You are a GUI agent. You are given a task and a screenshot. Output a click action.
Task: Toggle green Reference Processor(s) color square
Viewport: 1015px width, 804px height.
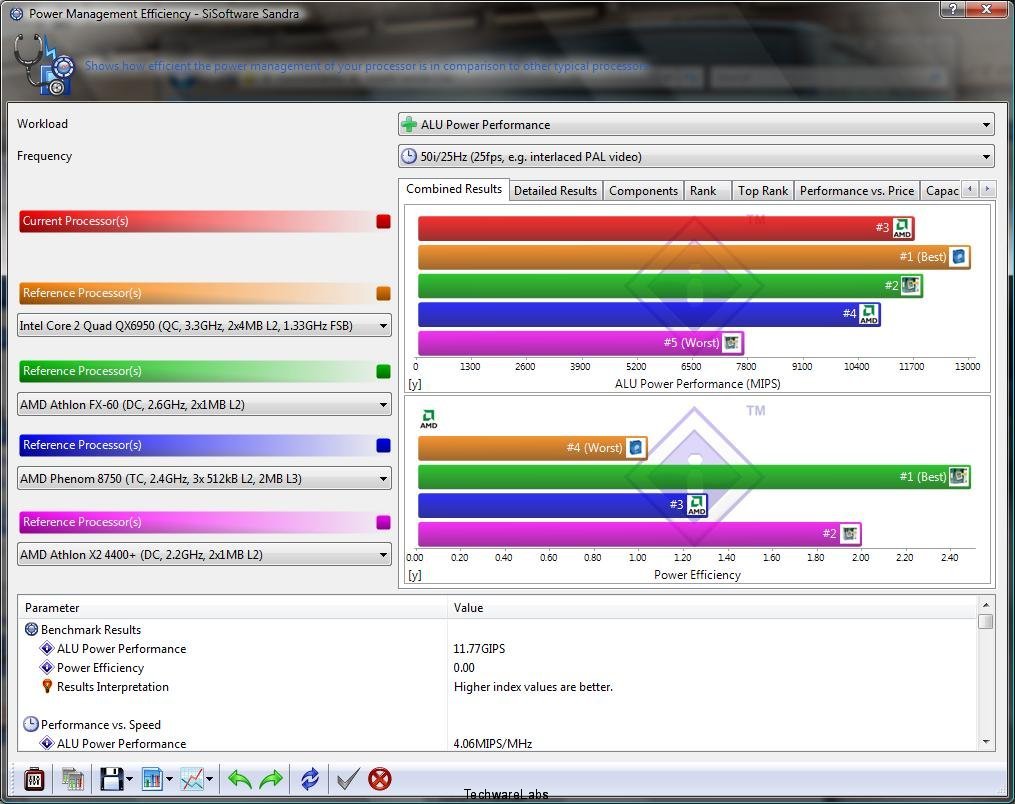(x=383, y=371)
